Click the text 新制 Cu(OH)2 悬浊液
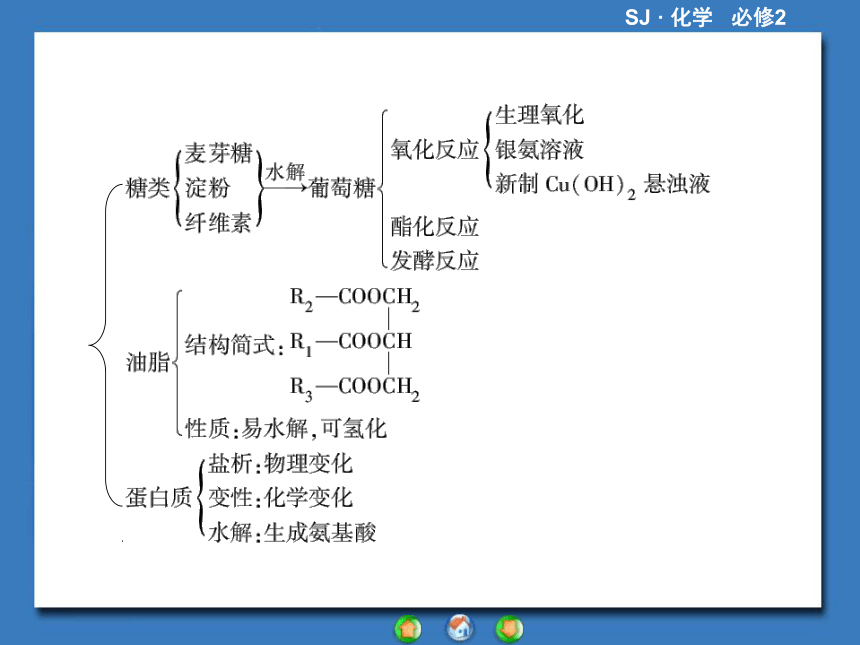This screenshot has height=645, width=860. pos(602,185)
